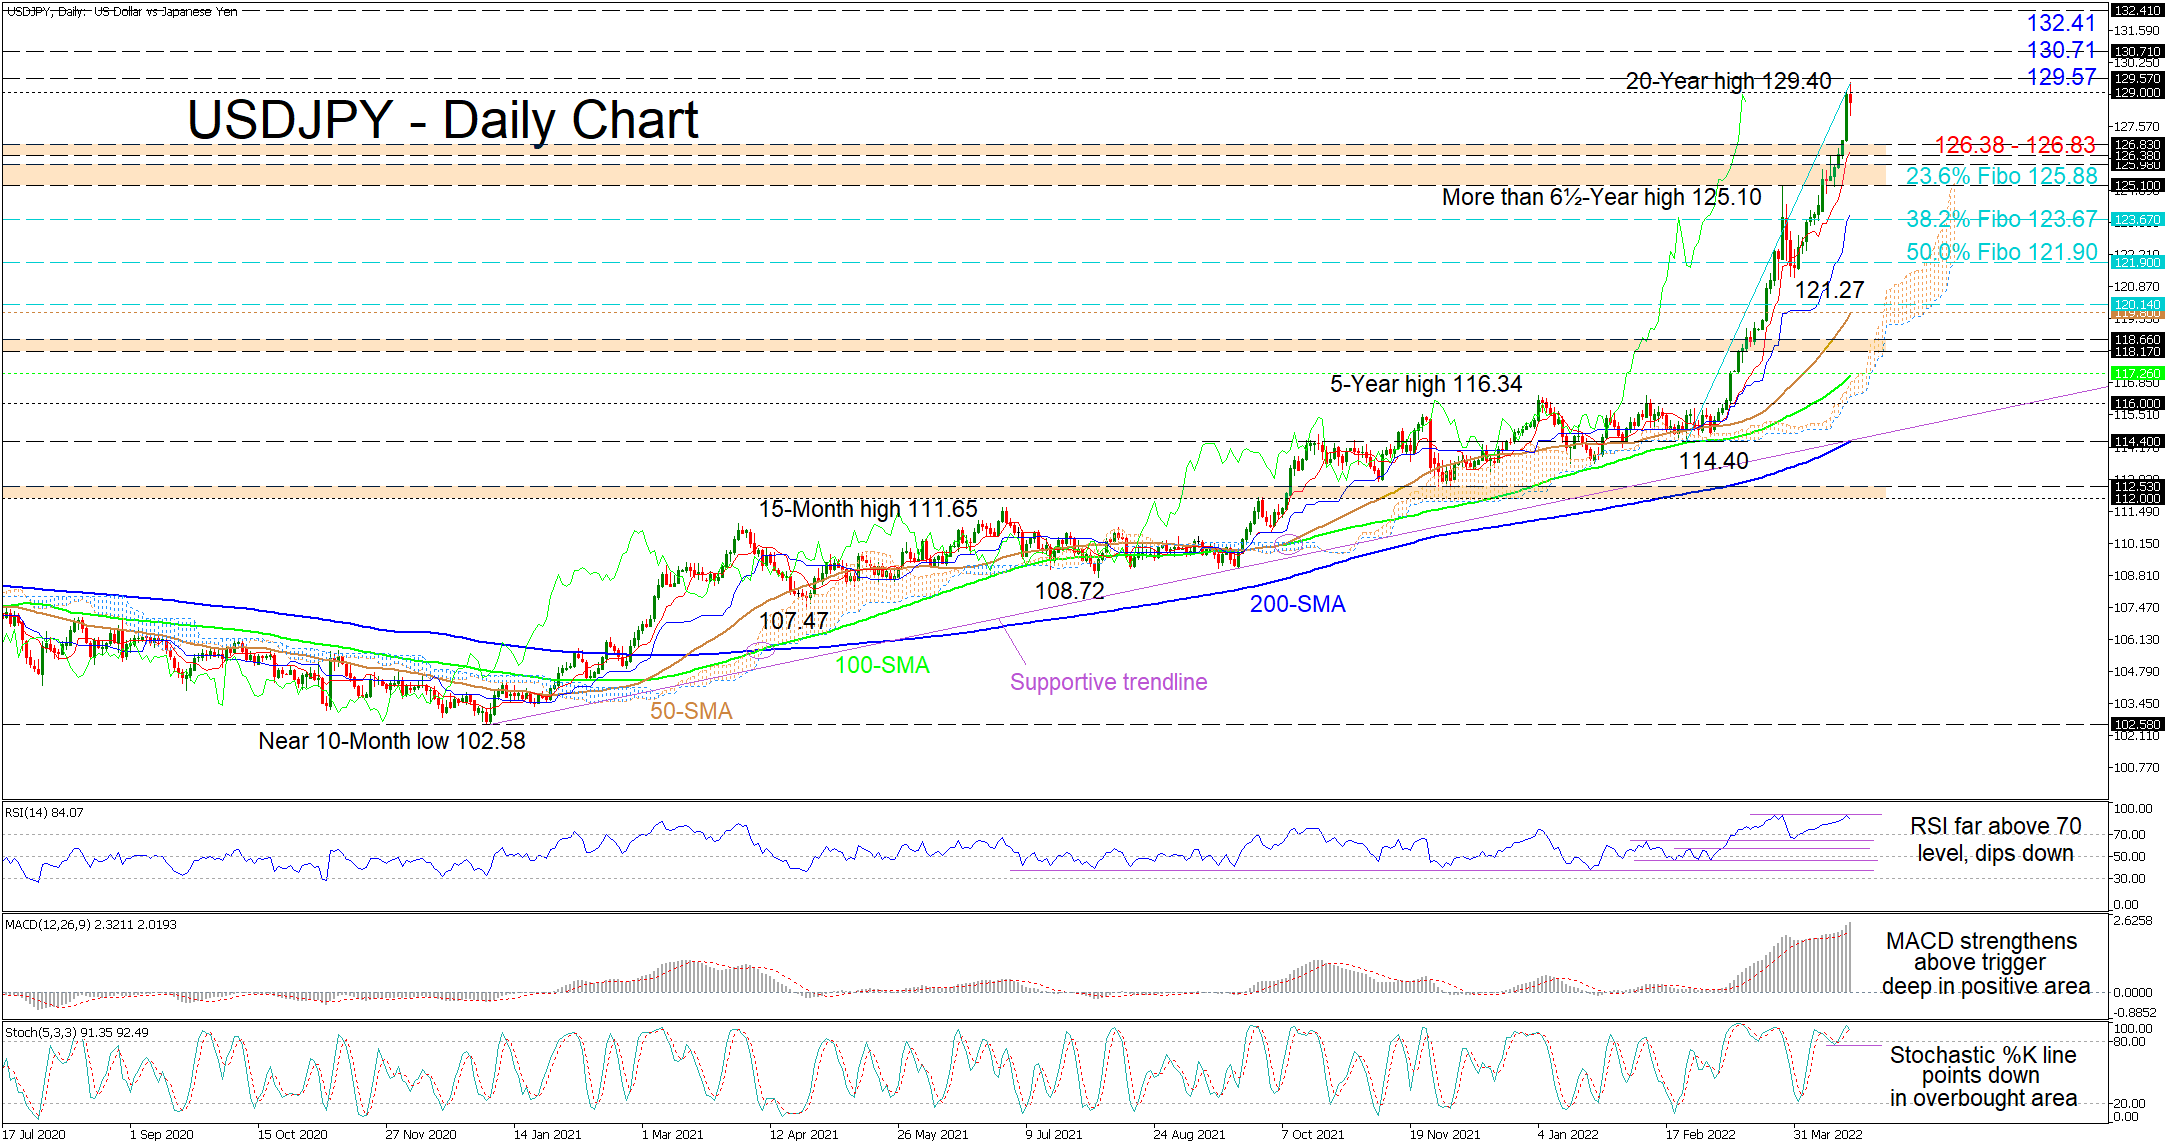
Task: Click the 132.410 price axis tag
Action: pos(2136,10)
